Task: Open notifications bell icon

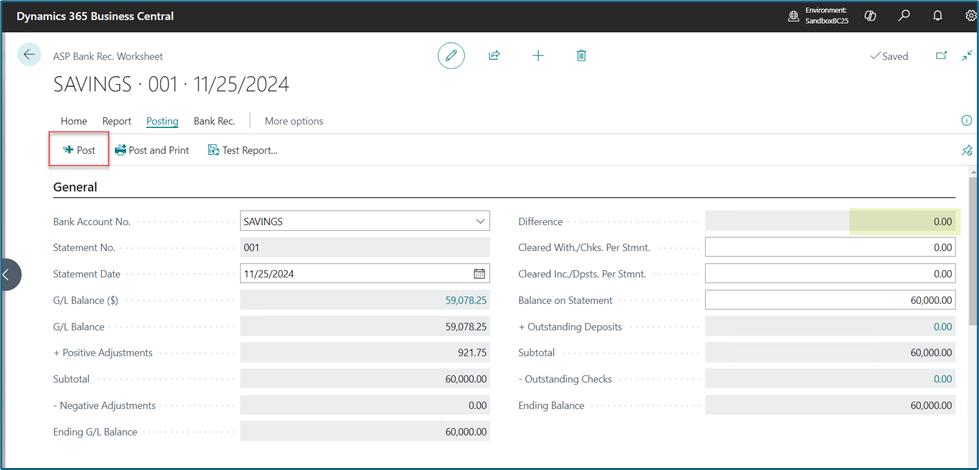Action: (937, 16)
